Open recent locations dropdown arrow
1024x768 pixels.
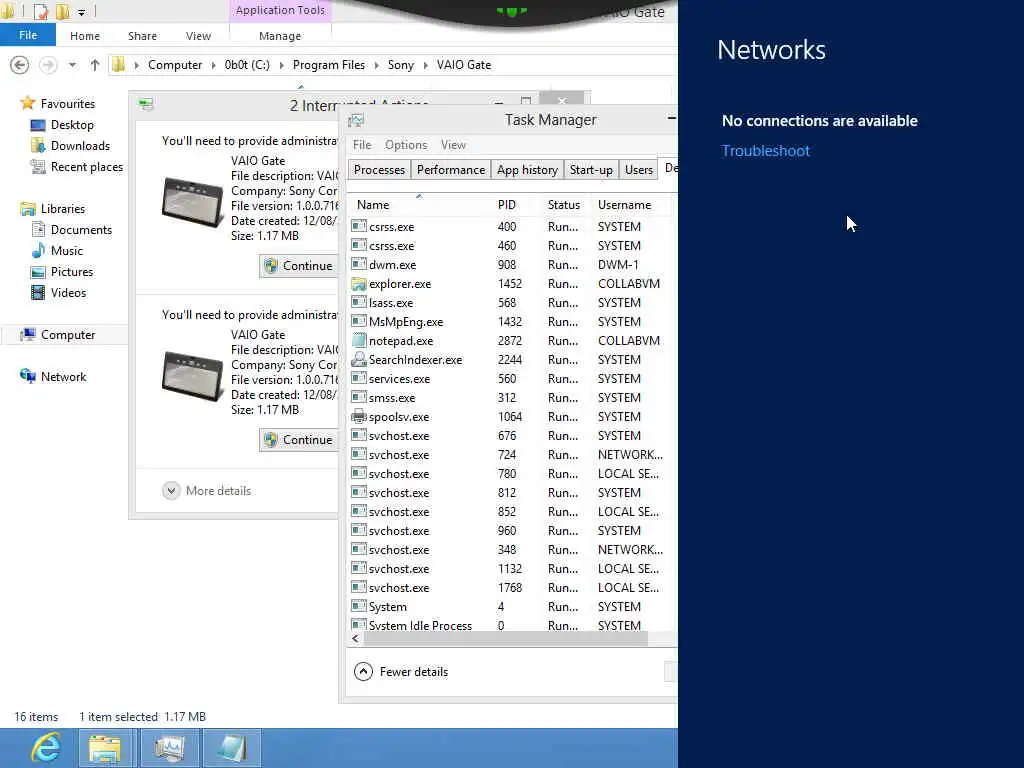click(72, 65)
